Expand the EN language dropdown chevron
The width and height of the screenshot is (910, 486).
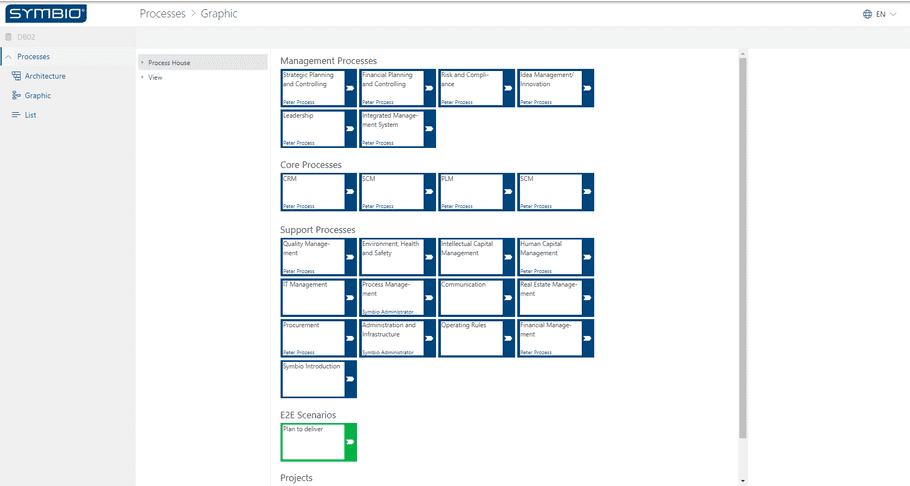coord(893,14)
